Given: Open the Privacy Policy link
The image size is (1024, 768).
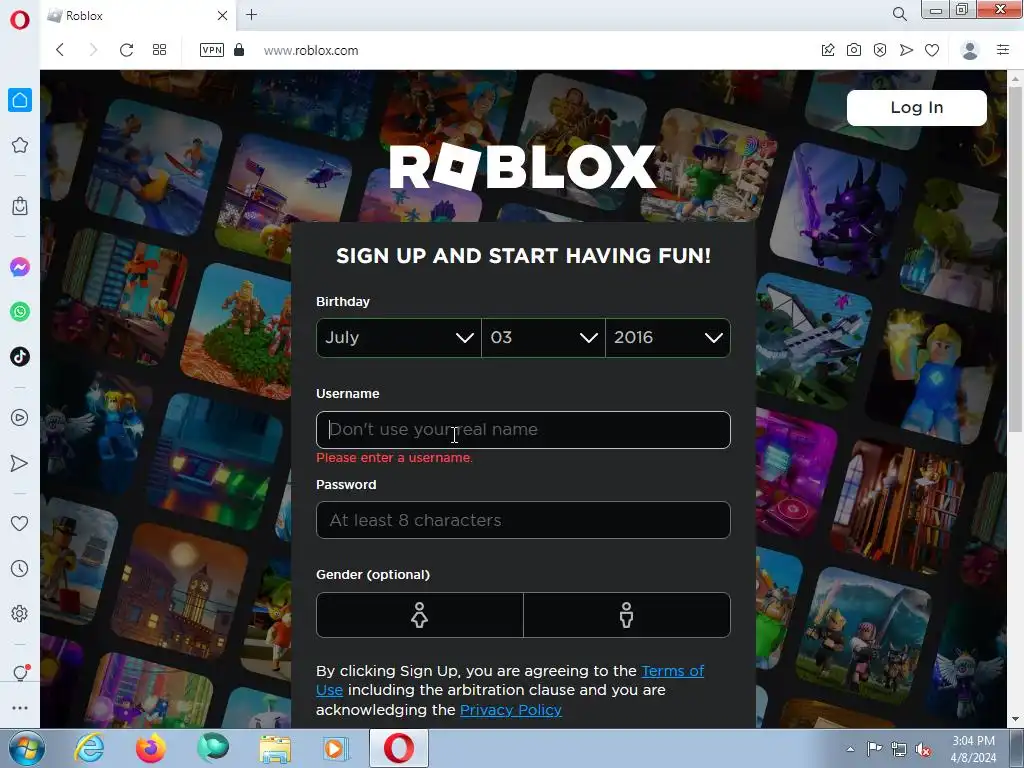Looking at the screenshot, I should (511, 710).
